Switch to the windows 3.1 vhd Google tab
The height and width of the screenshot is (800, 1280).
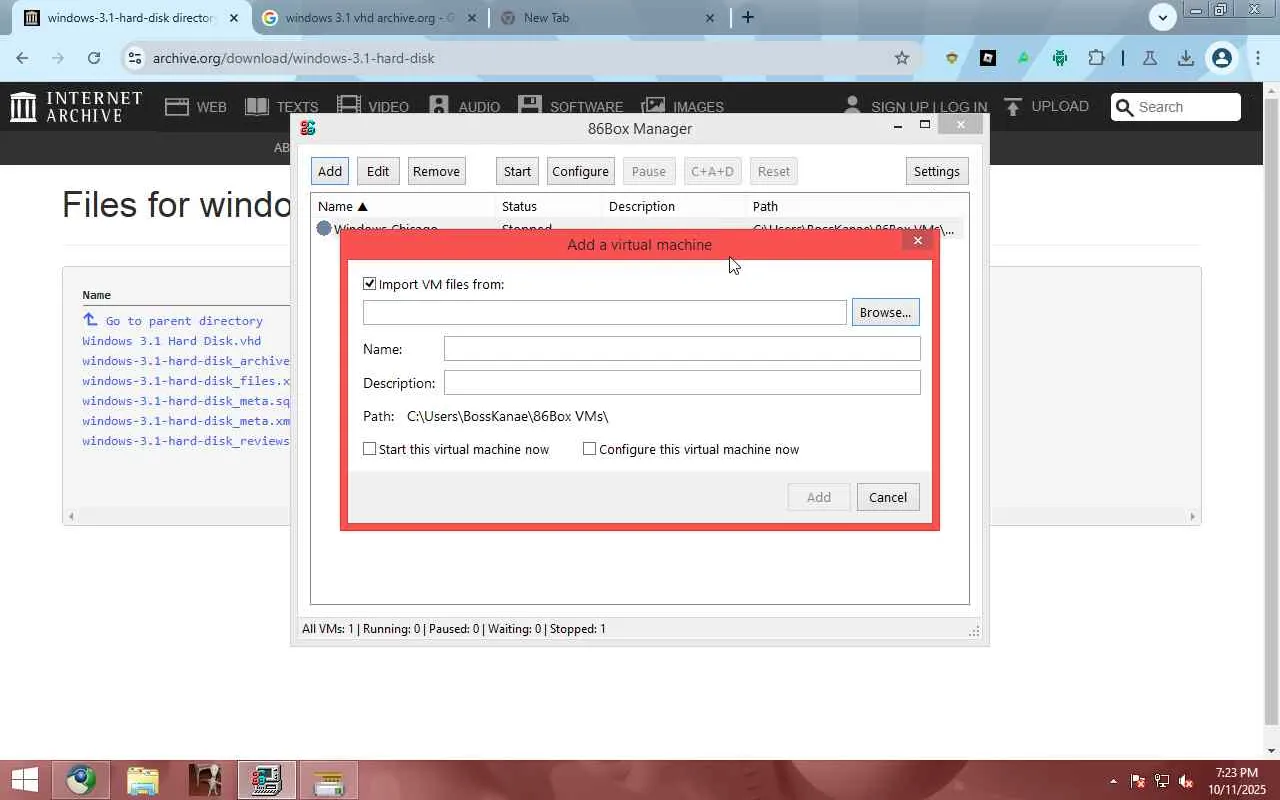[x=369, y=18]
